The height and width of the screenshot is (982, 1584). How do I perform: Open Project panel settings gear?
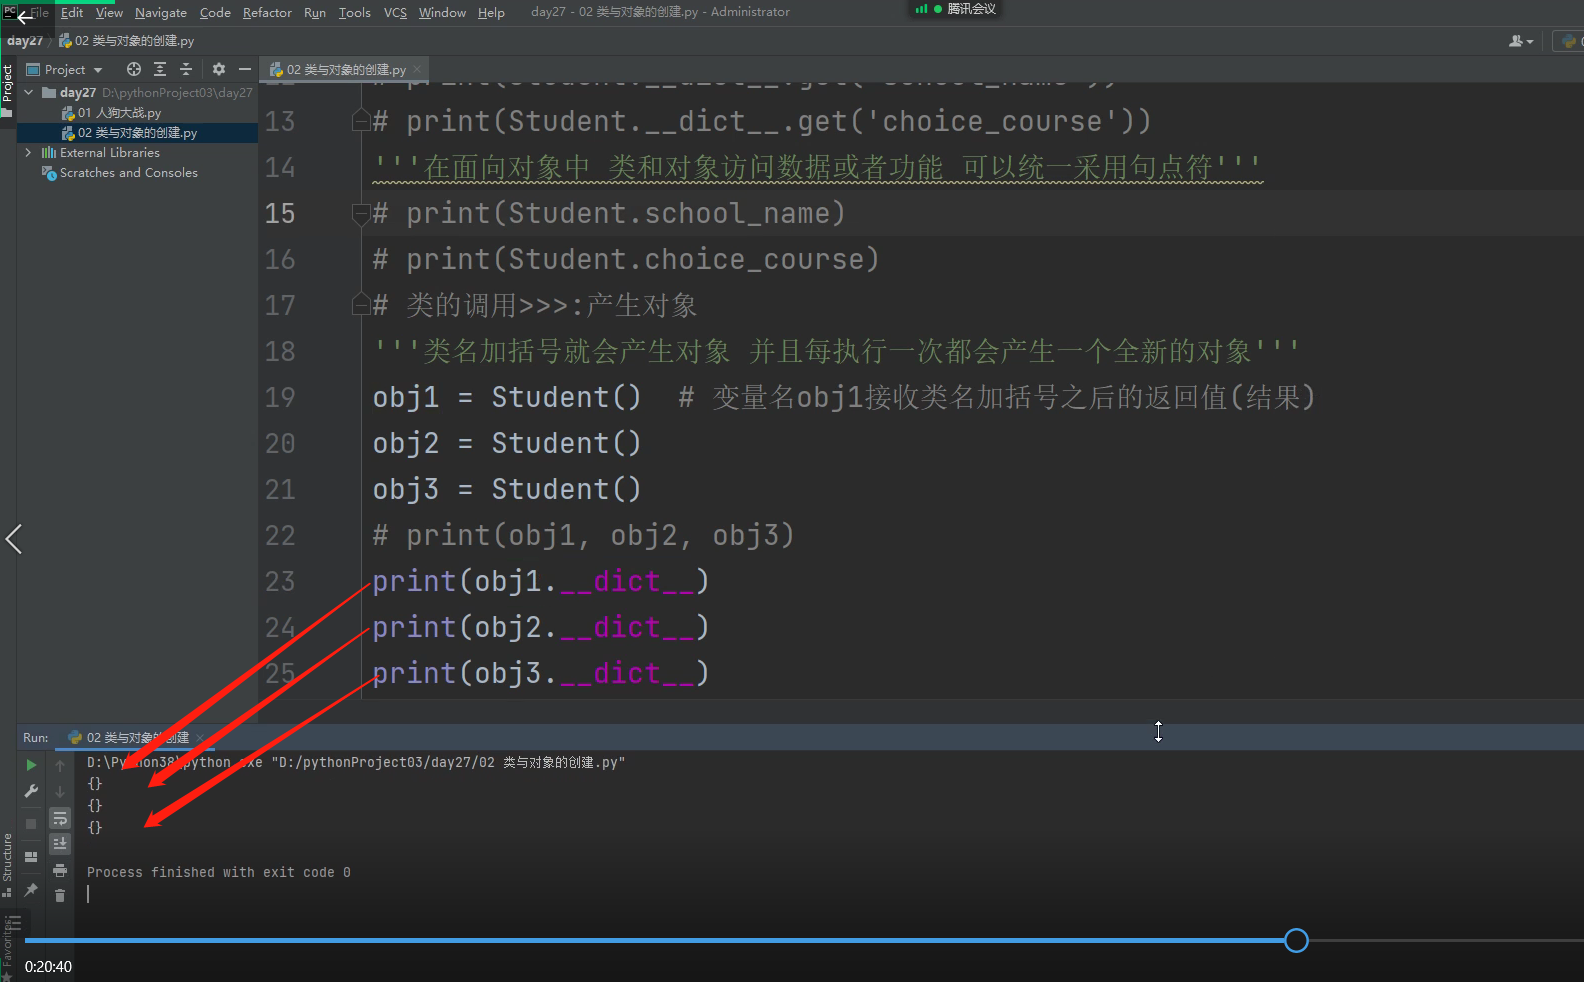coord(219,69)
